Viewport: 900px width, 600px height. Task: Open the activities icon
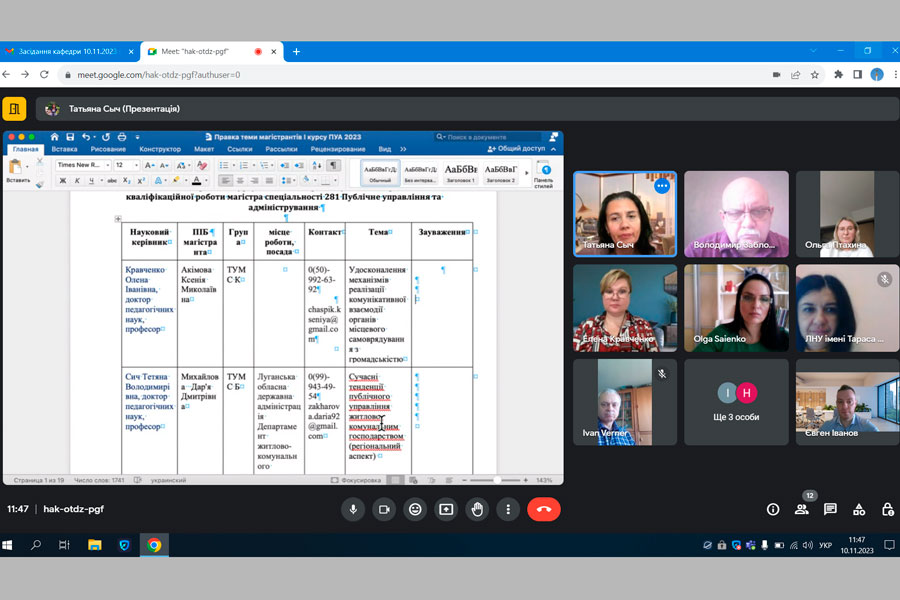(859, 509)
